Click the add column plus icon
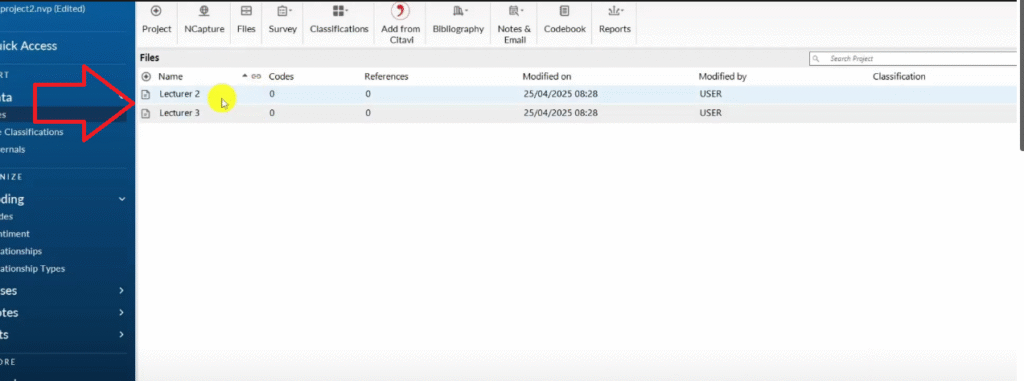The height and width of the screenshot is (381, 1024). click(x=146, y=76)
